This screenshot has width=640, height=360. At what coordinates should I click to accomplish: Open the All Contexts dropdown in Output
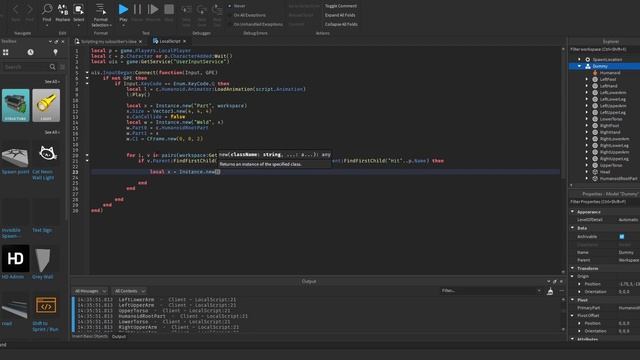click(129, 291)
